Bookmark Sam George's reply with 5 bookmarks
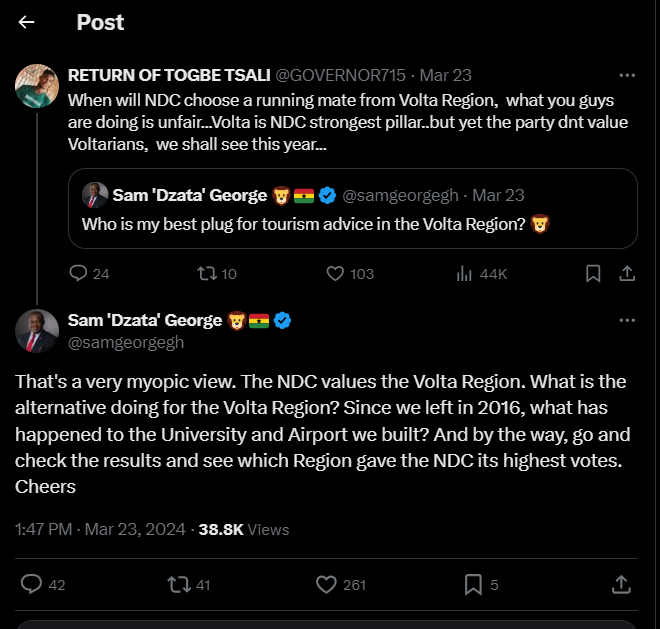The width and height of the screenshot is (660, 629). [472, 584]
